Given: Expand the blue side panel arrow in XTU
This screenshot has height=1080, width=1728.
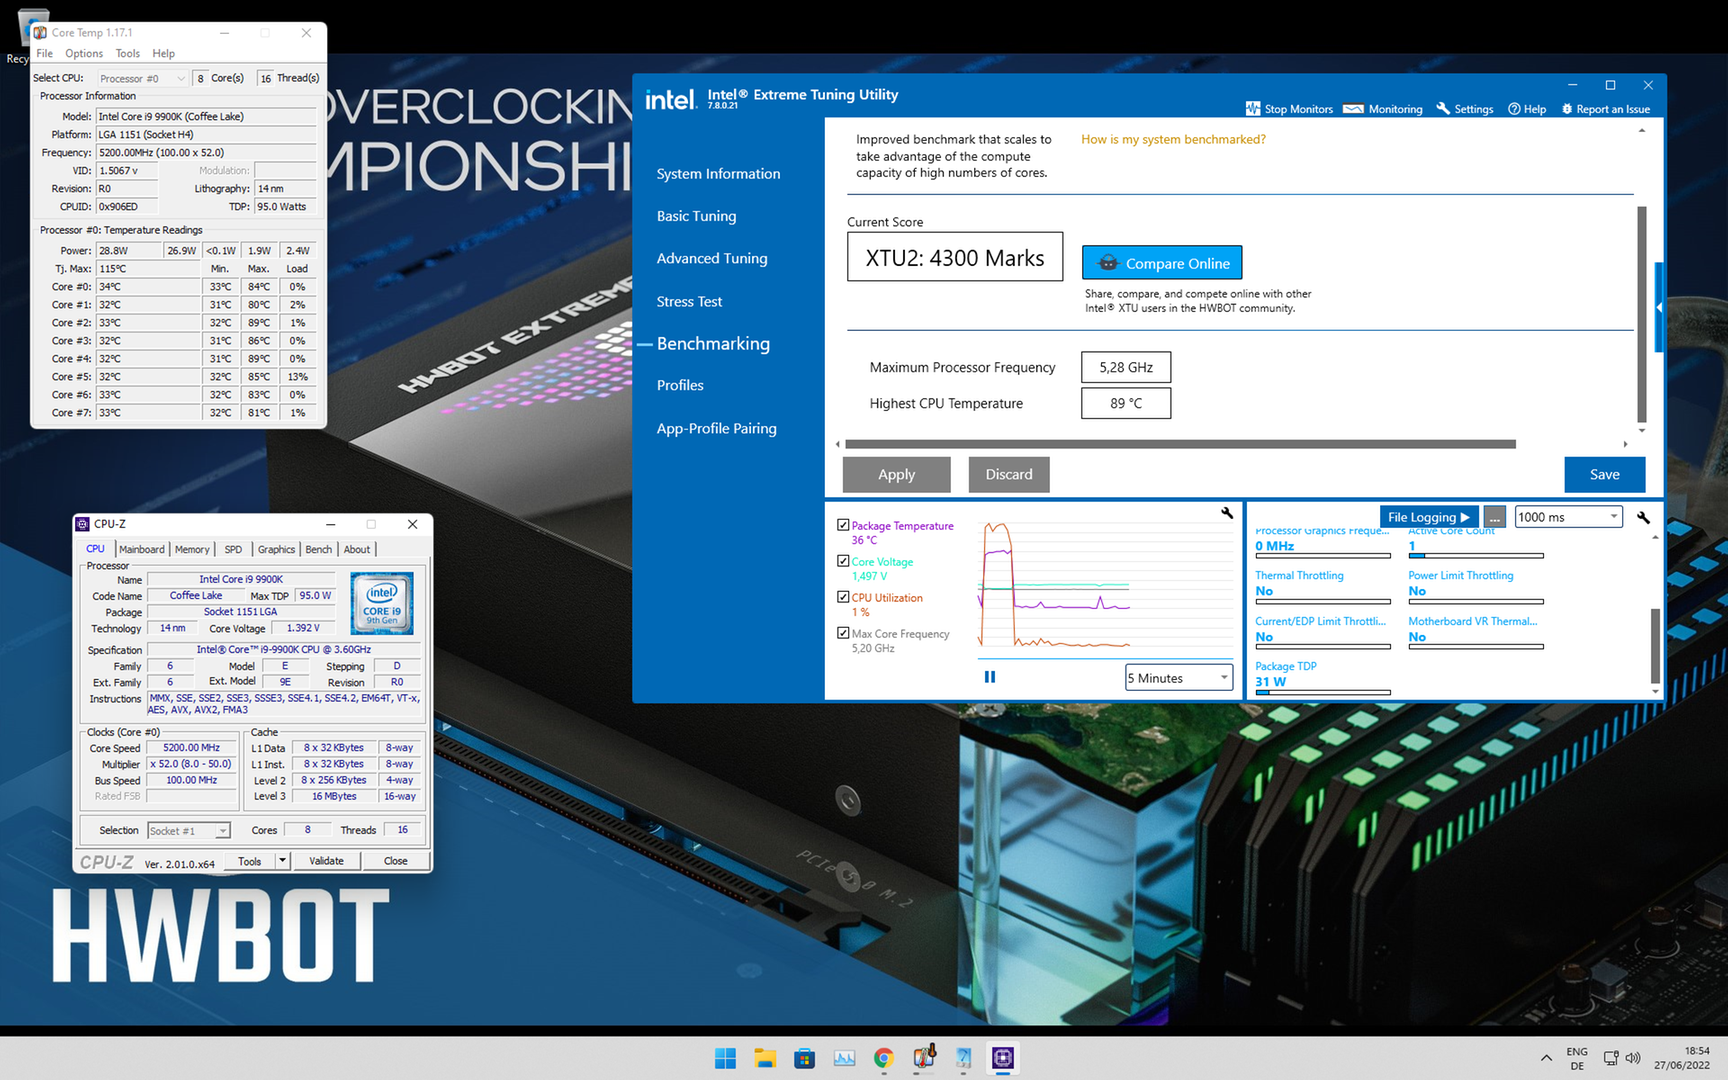Looking at the screenshot, I should 1659,307.
